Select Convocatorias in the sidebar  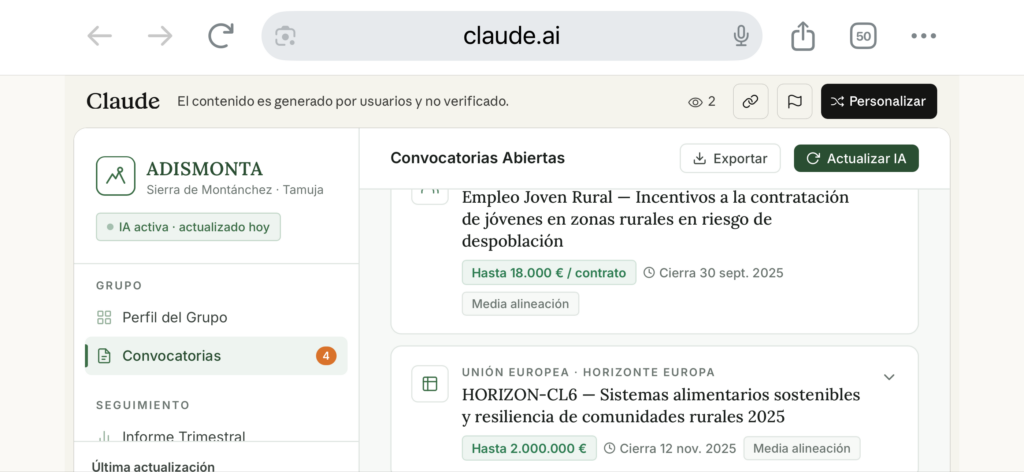[171, 356]
